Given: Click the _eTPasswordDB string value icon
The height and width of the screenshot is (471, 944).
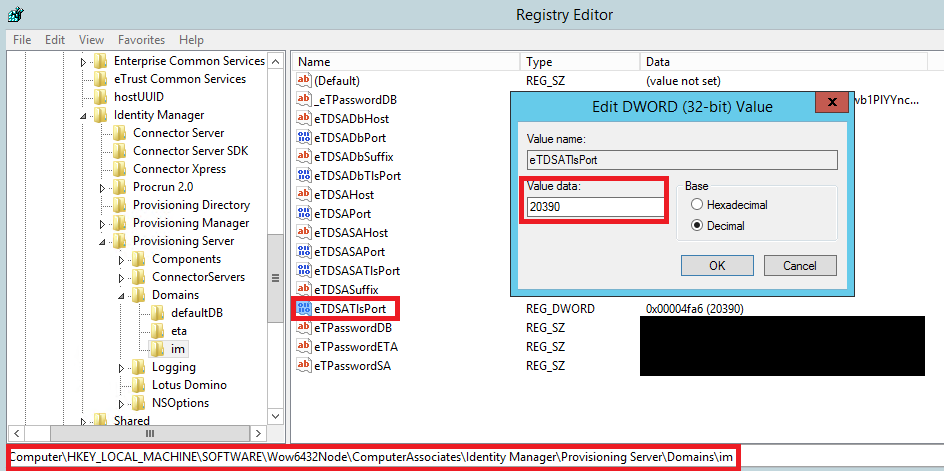Looking at the screenshot, I should click(x=304, y=99).
